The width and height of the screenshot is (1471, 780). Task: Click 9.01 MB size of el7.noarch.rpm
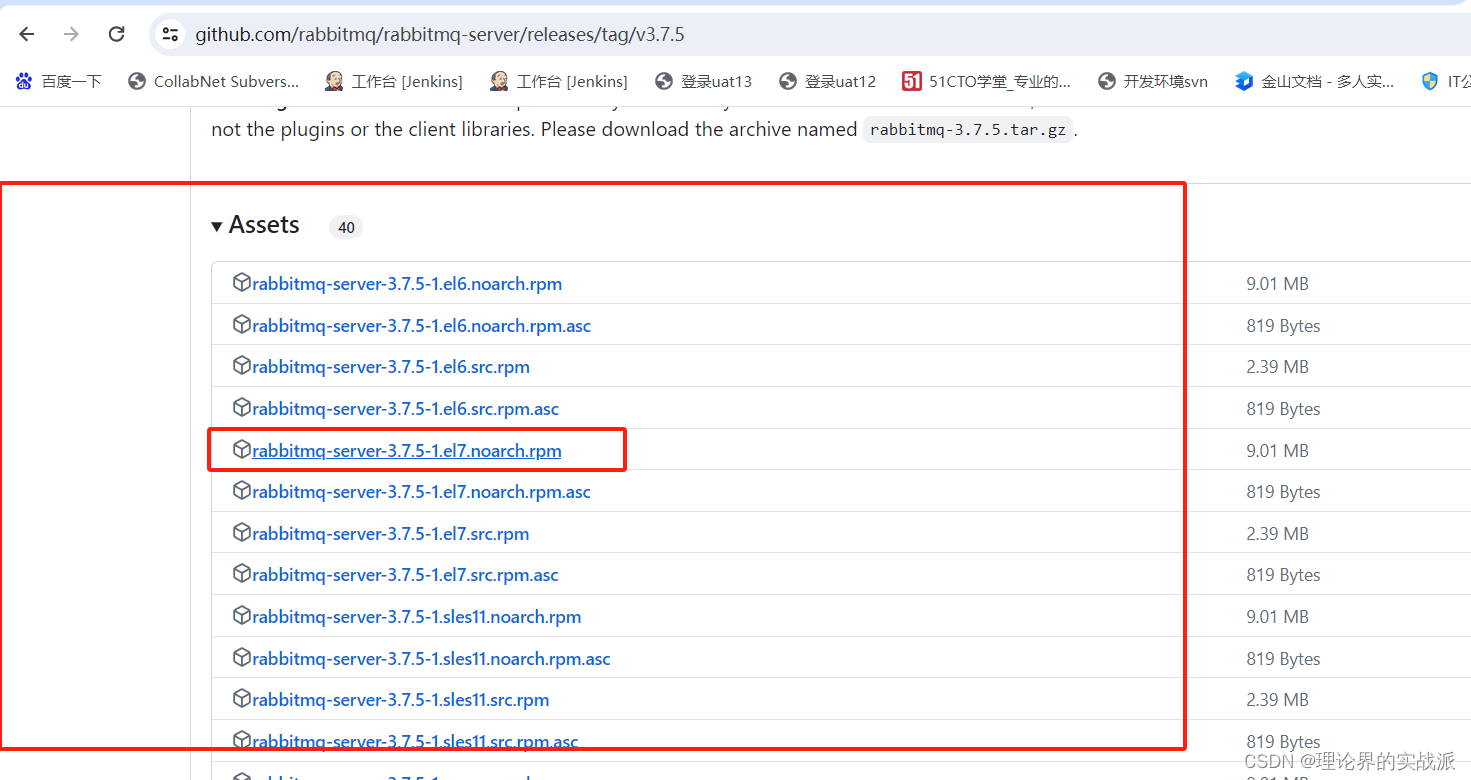pyautogui.click(x=1277, y=451)
